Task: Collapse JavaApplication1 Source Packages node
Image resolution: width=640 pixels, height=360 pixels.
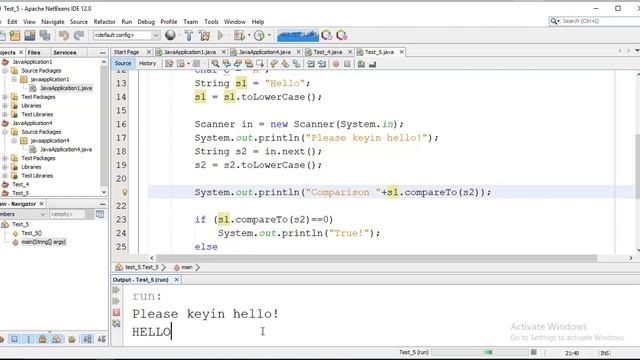Action: point(5,71)
